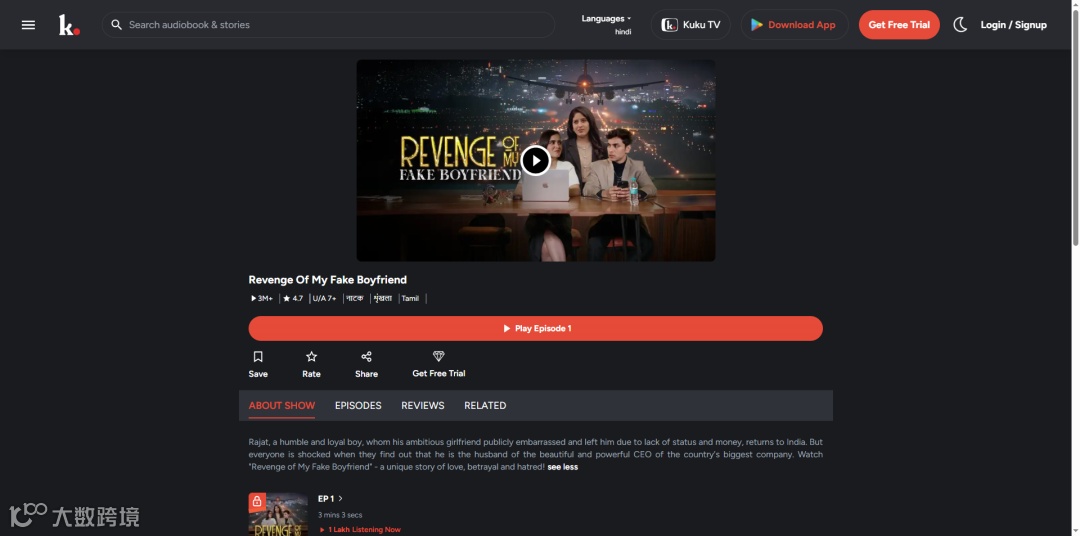Collapse description with see less
The height and width of the screenshot is (536, 1080).
tap(563, 467)
